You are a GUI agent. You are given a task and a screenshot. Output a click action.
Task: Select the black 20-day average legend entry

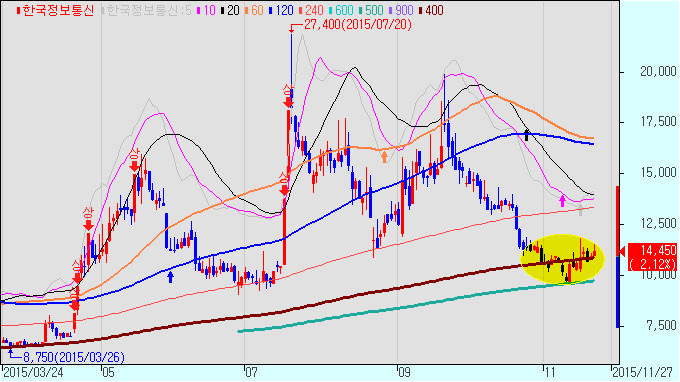tap(230, 10)
